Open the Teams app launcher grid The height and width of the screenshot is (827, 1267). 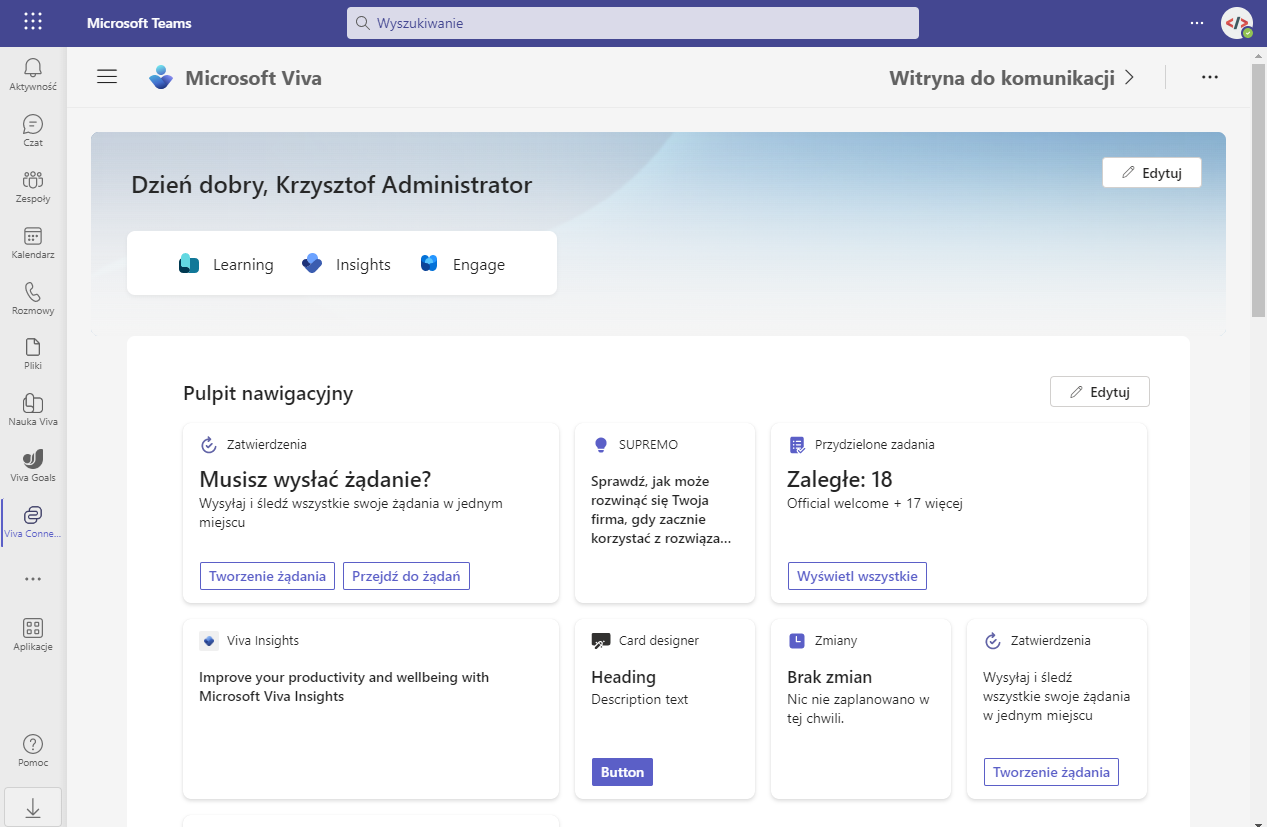(x=33, y=22)
